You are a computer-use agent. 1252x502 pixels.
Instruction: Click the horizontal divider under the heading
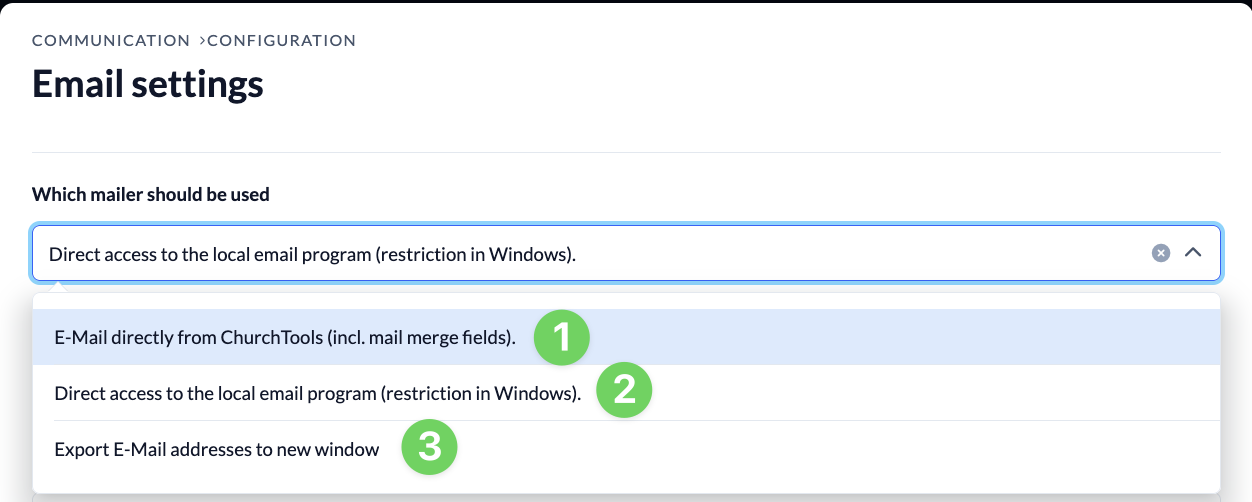pyautogui.click(x=626, y=152)
